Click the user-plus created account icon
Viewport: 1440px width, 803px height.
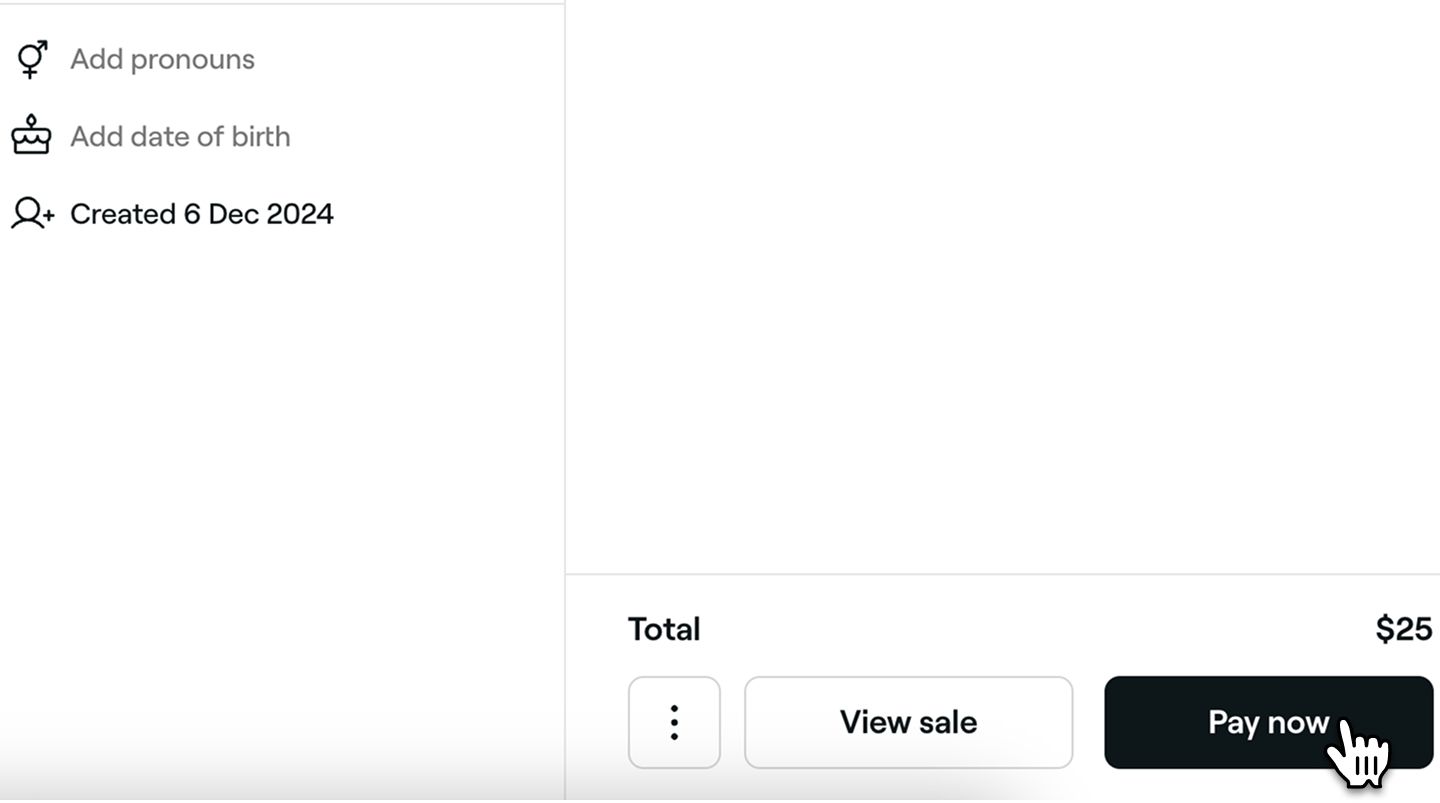(32, 214)
